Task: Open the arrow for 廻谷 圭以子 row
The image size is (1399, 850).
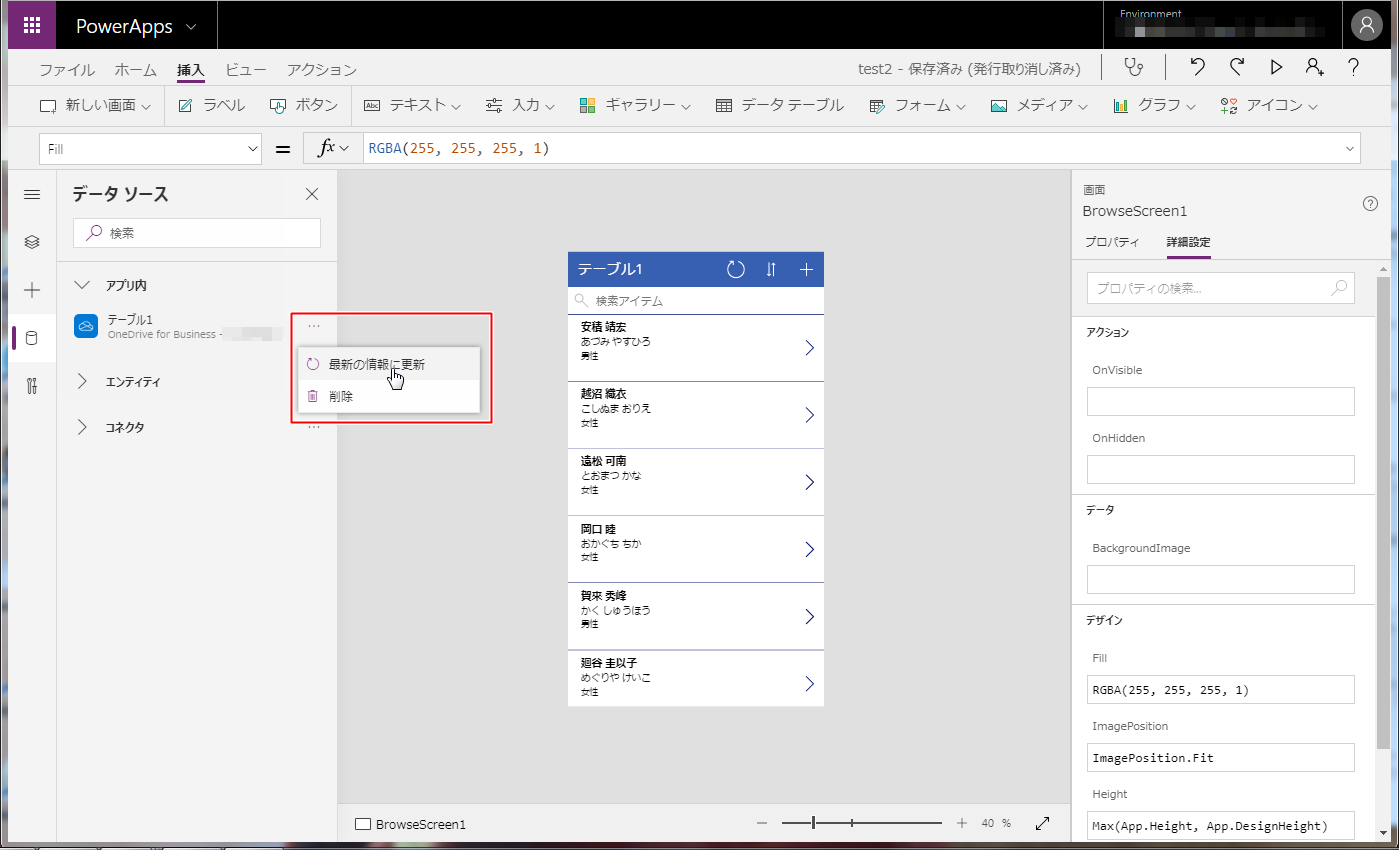Action: pos(809,684)
